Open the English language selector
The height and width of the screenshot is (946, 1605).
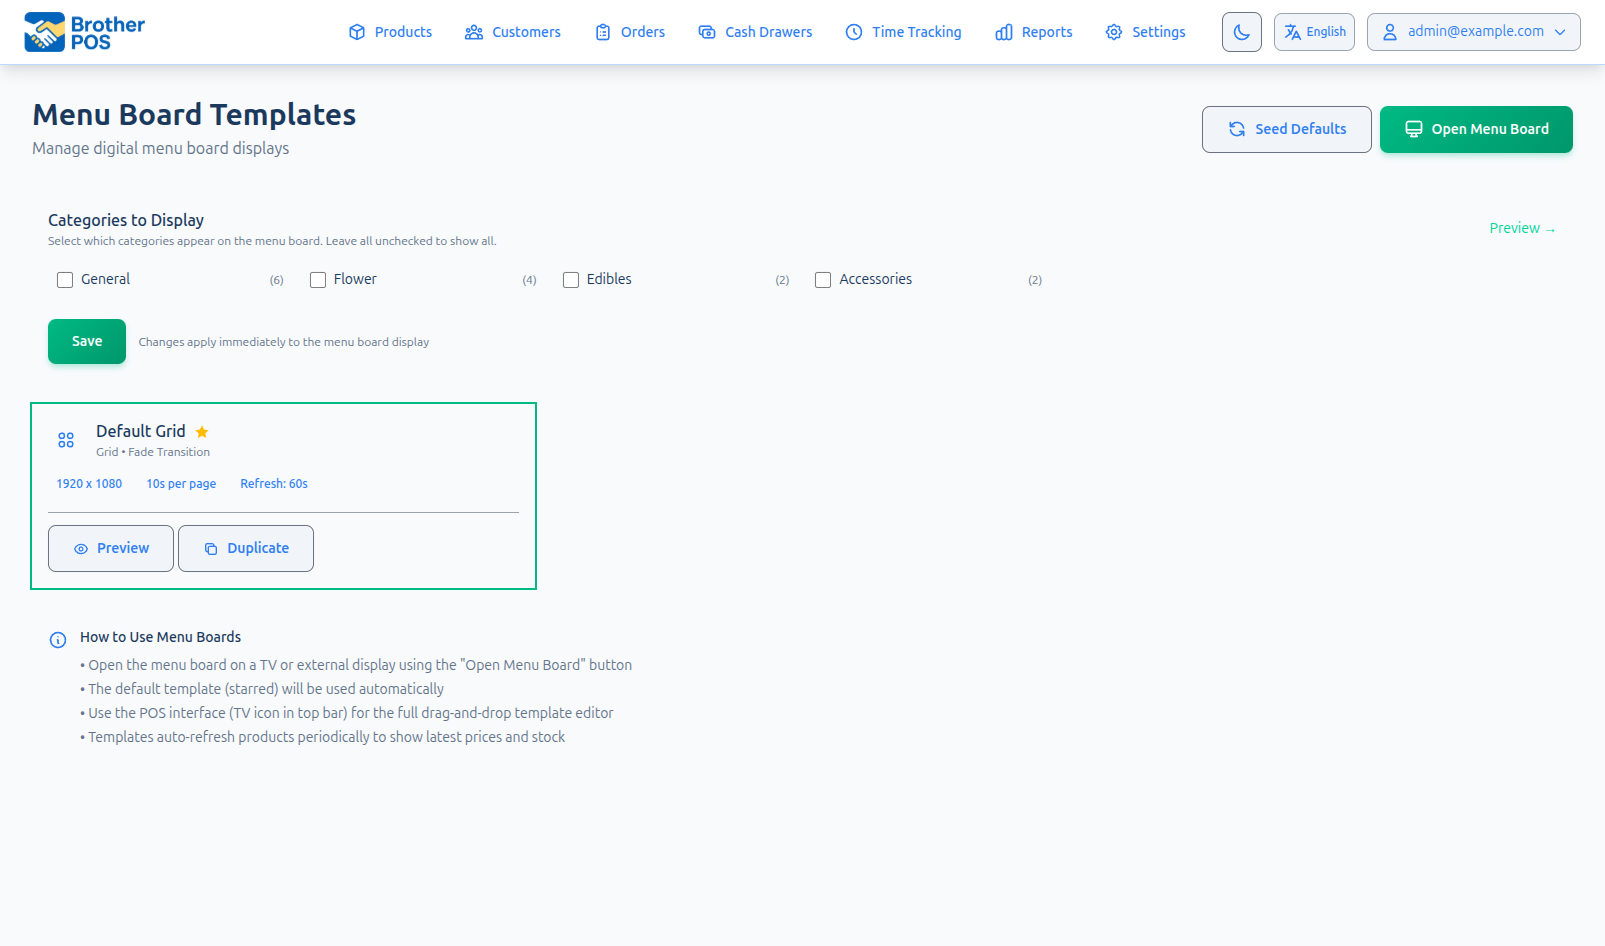click(1314, 32)
